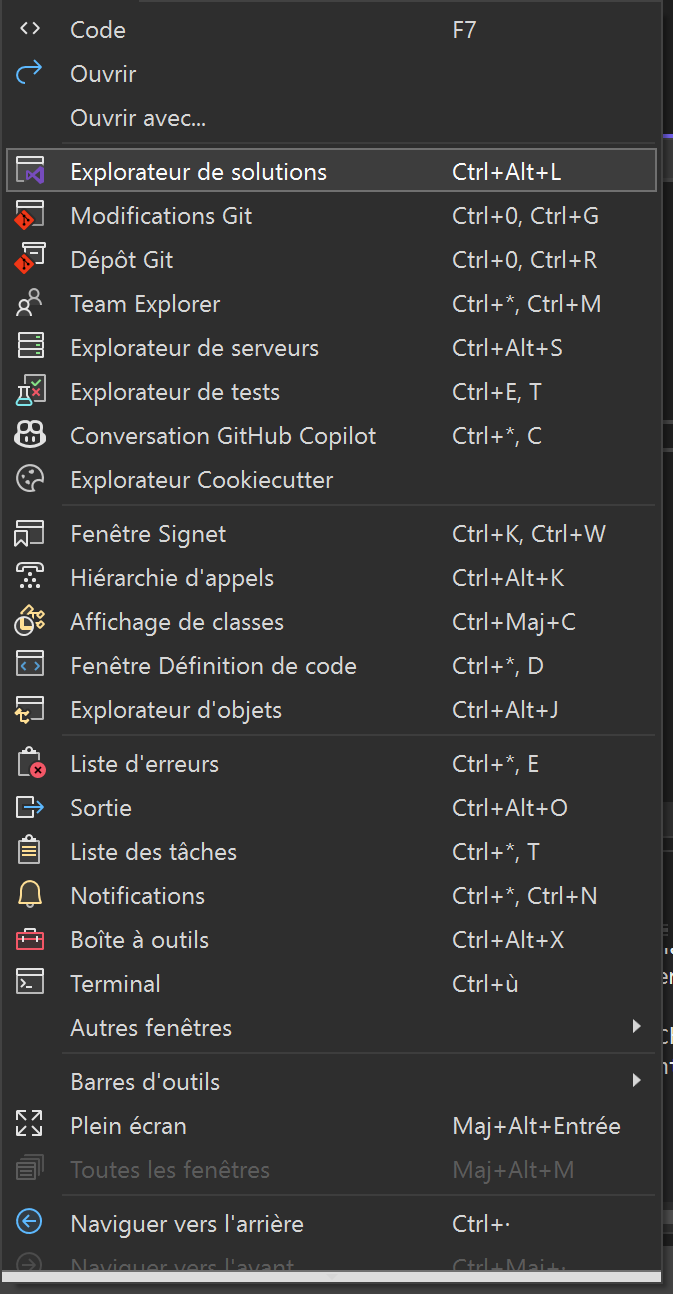The image size is (673, 1294).
Task: Click the Team Explorer people icon
Action: [x=30, y=304]
